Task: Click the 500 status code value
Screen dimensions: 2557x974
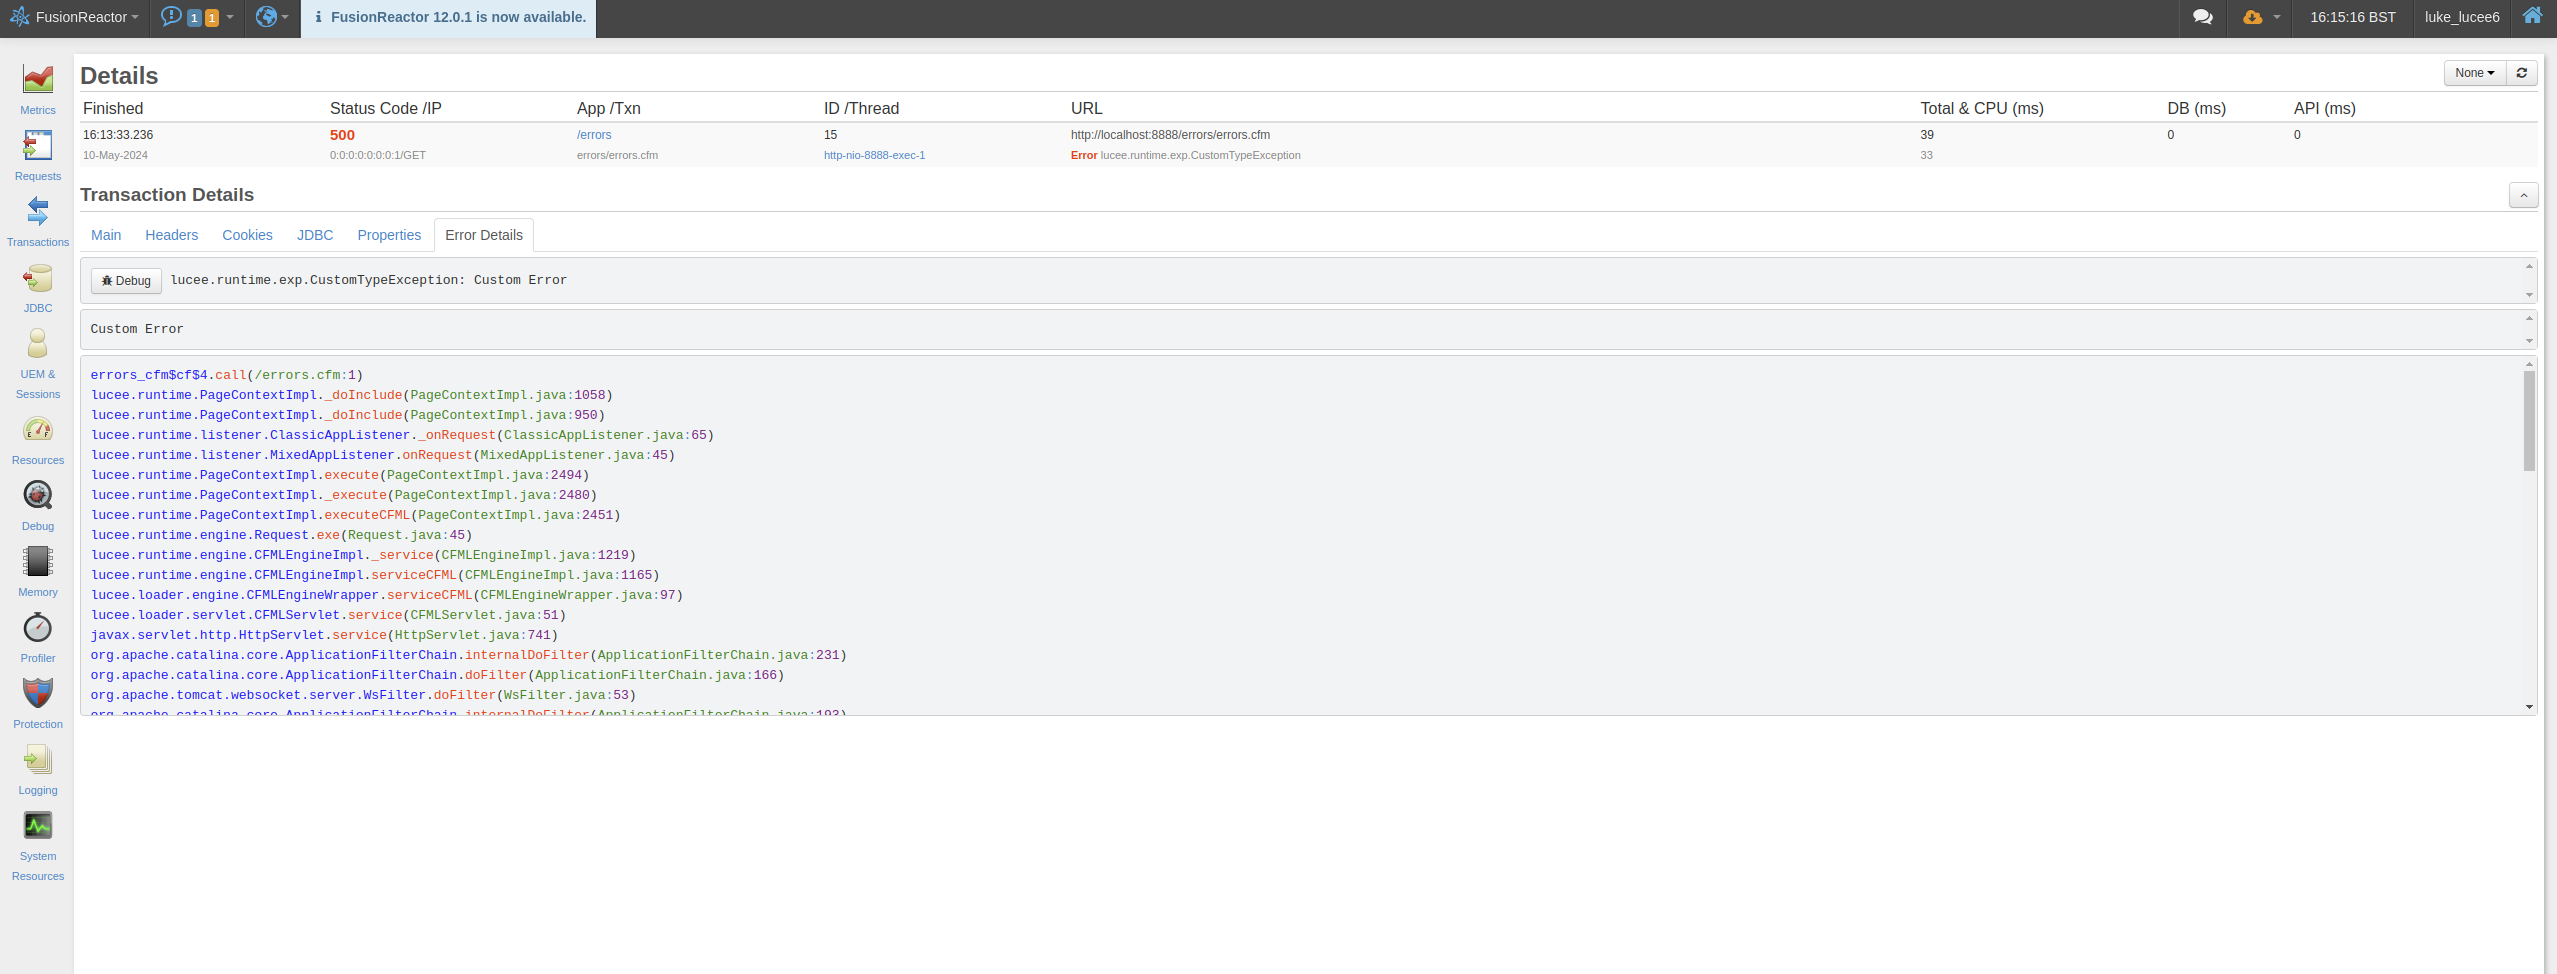Action: [342, 135]
